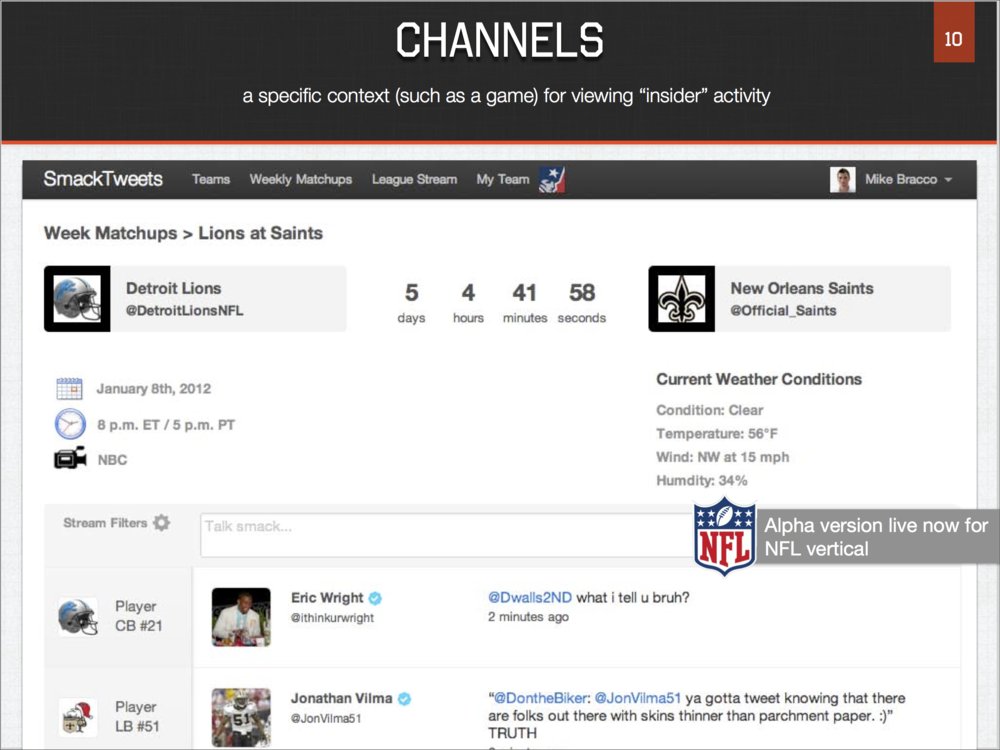Open the League Stream nav item
This screenshot has width=1000, height=750.
415,179
